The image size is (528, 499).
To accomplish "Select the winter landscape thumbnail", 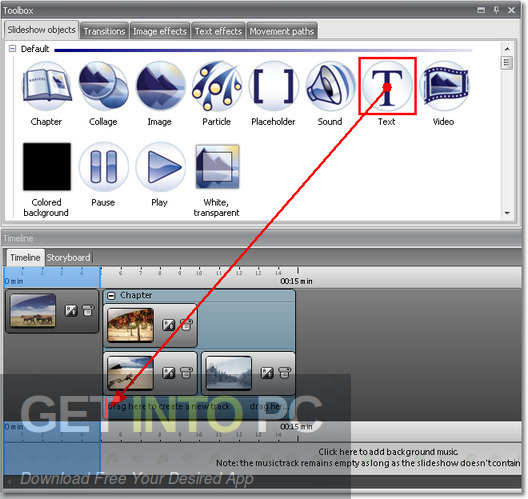I will [229, 373].
